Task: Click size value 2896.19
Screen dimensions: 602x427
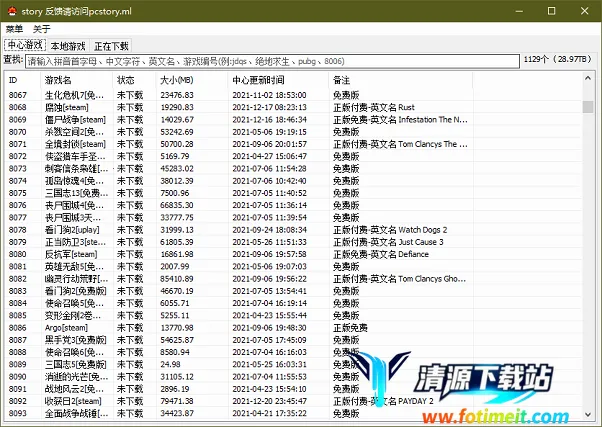Action: coord(175,389)
